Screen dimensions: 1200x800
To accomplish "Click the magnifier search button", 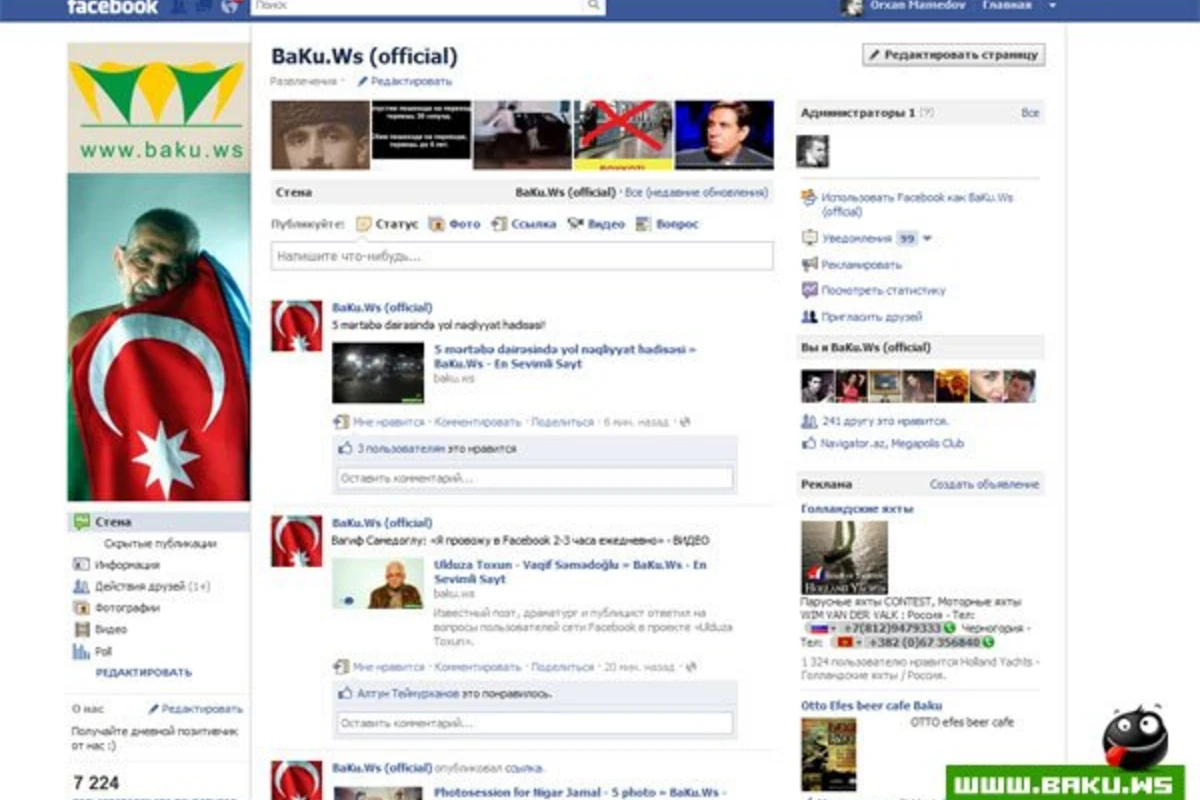I will coord(594,7).
